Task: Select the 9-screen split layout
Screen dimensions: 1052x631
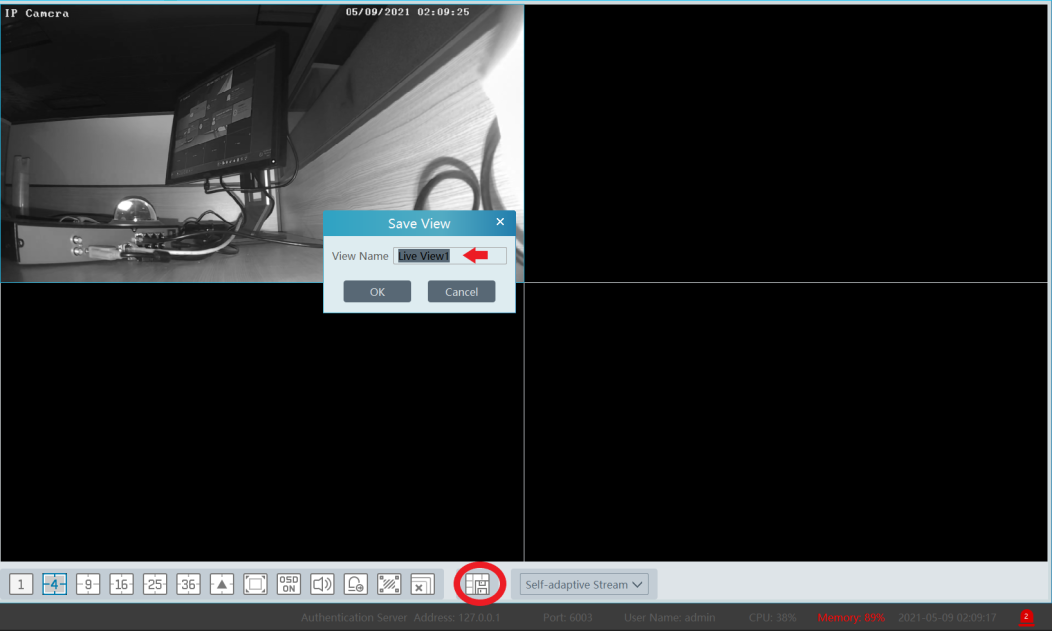Action: (88, 585)
